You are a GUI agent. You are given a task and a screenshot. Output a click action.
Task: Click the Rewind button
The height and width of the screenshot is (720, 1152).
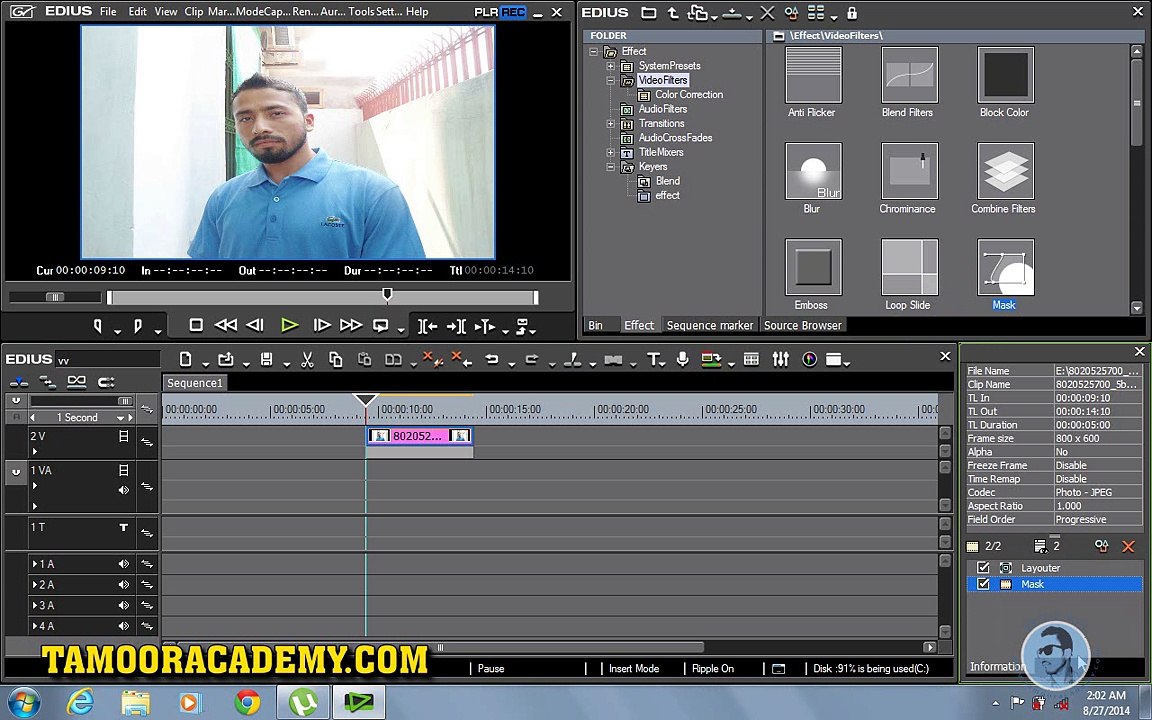[226, 325]
